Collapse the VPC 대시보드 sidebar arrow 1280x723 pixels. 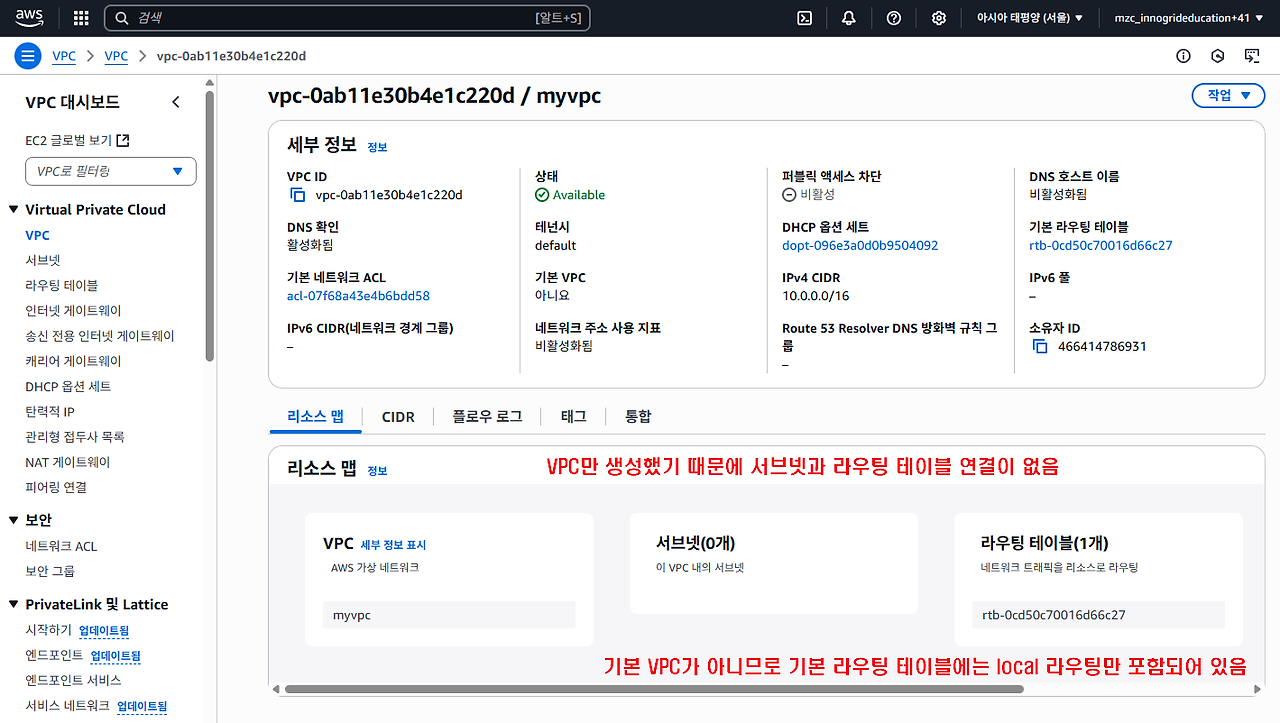pyautogui.click(x=176, y=102)
